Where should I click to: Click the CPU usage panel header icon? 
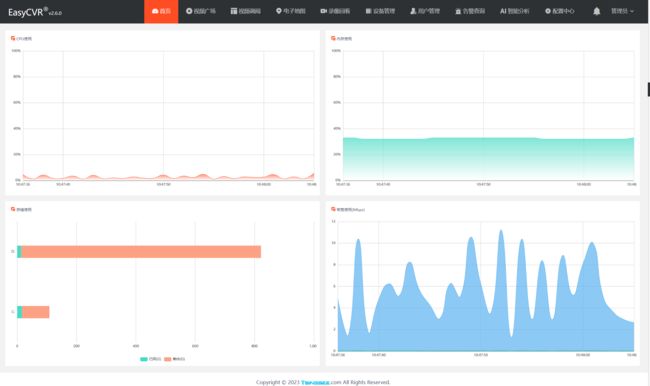pyautogui.click(x=13, y=38)
